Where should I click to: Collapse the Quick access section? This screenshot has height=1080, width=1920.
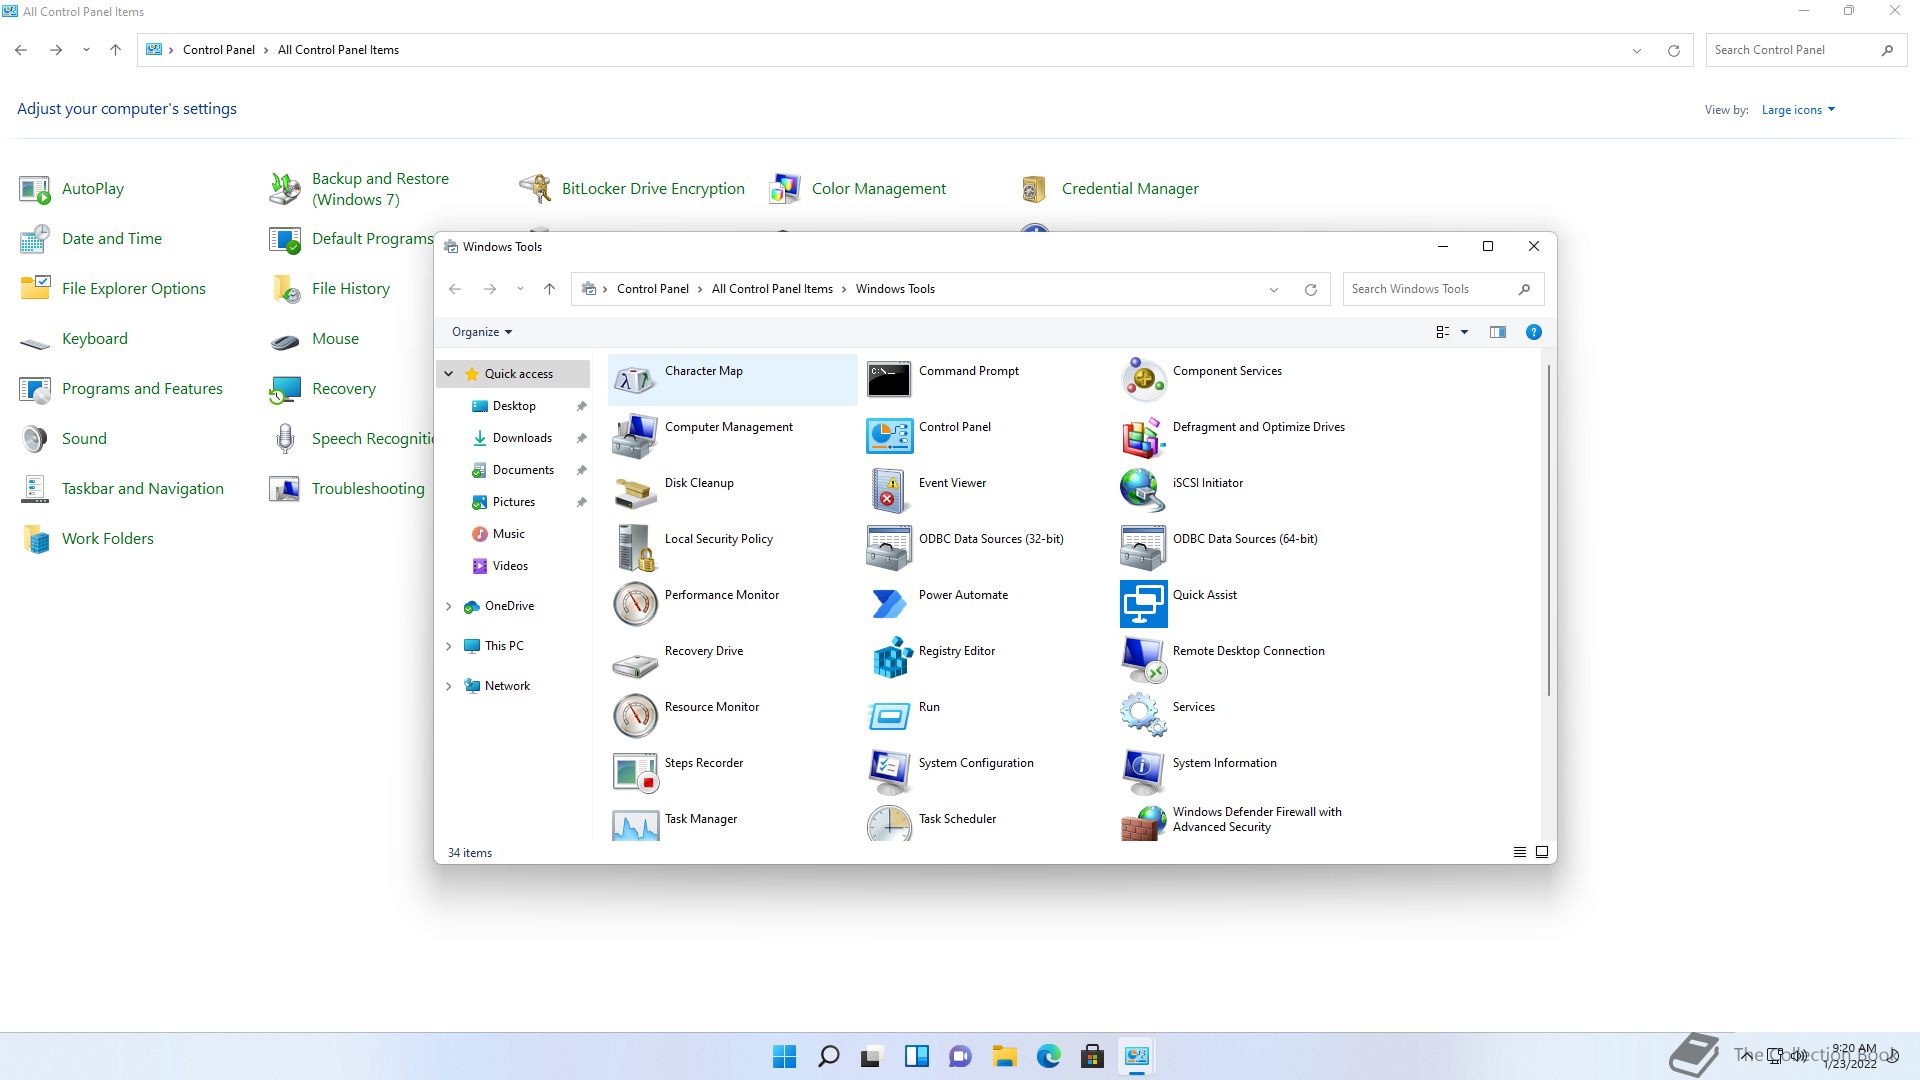pos(448,373)
